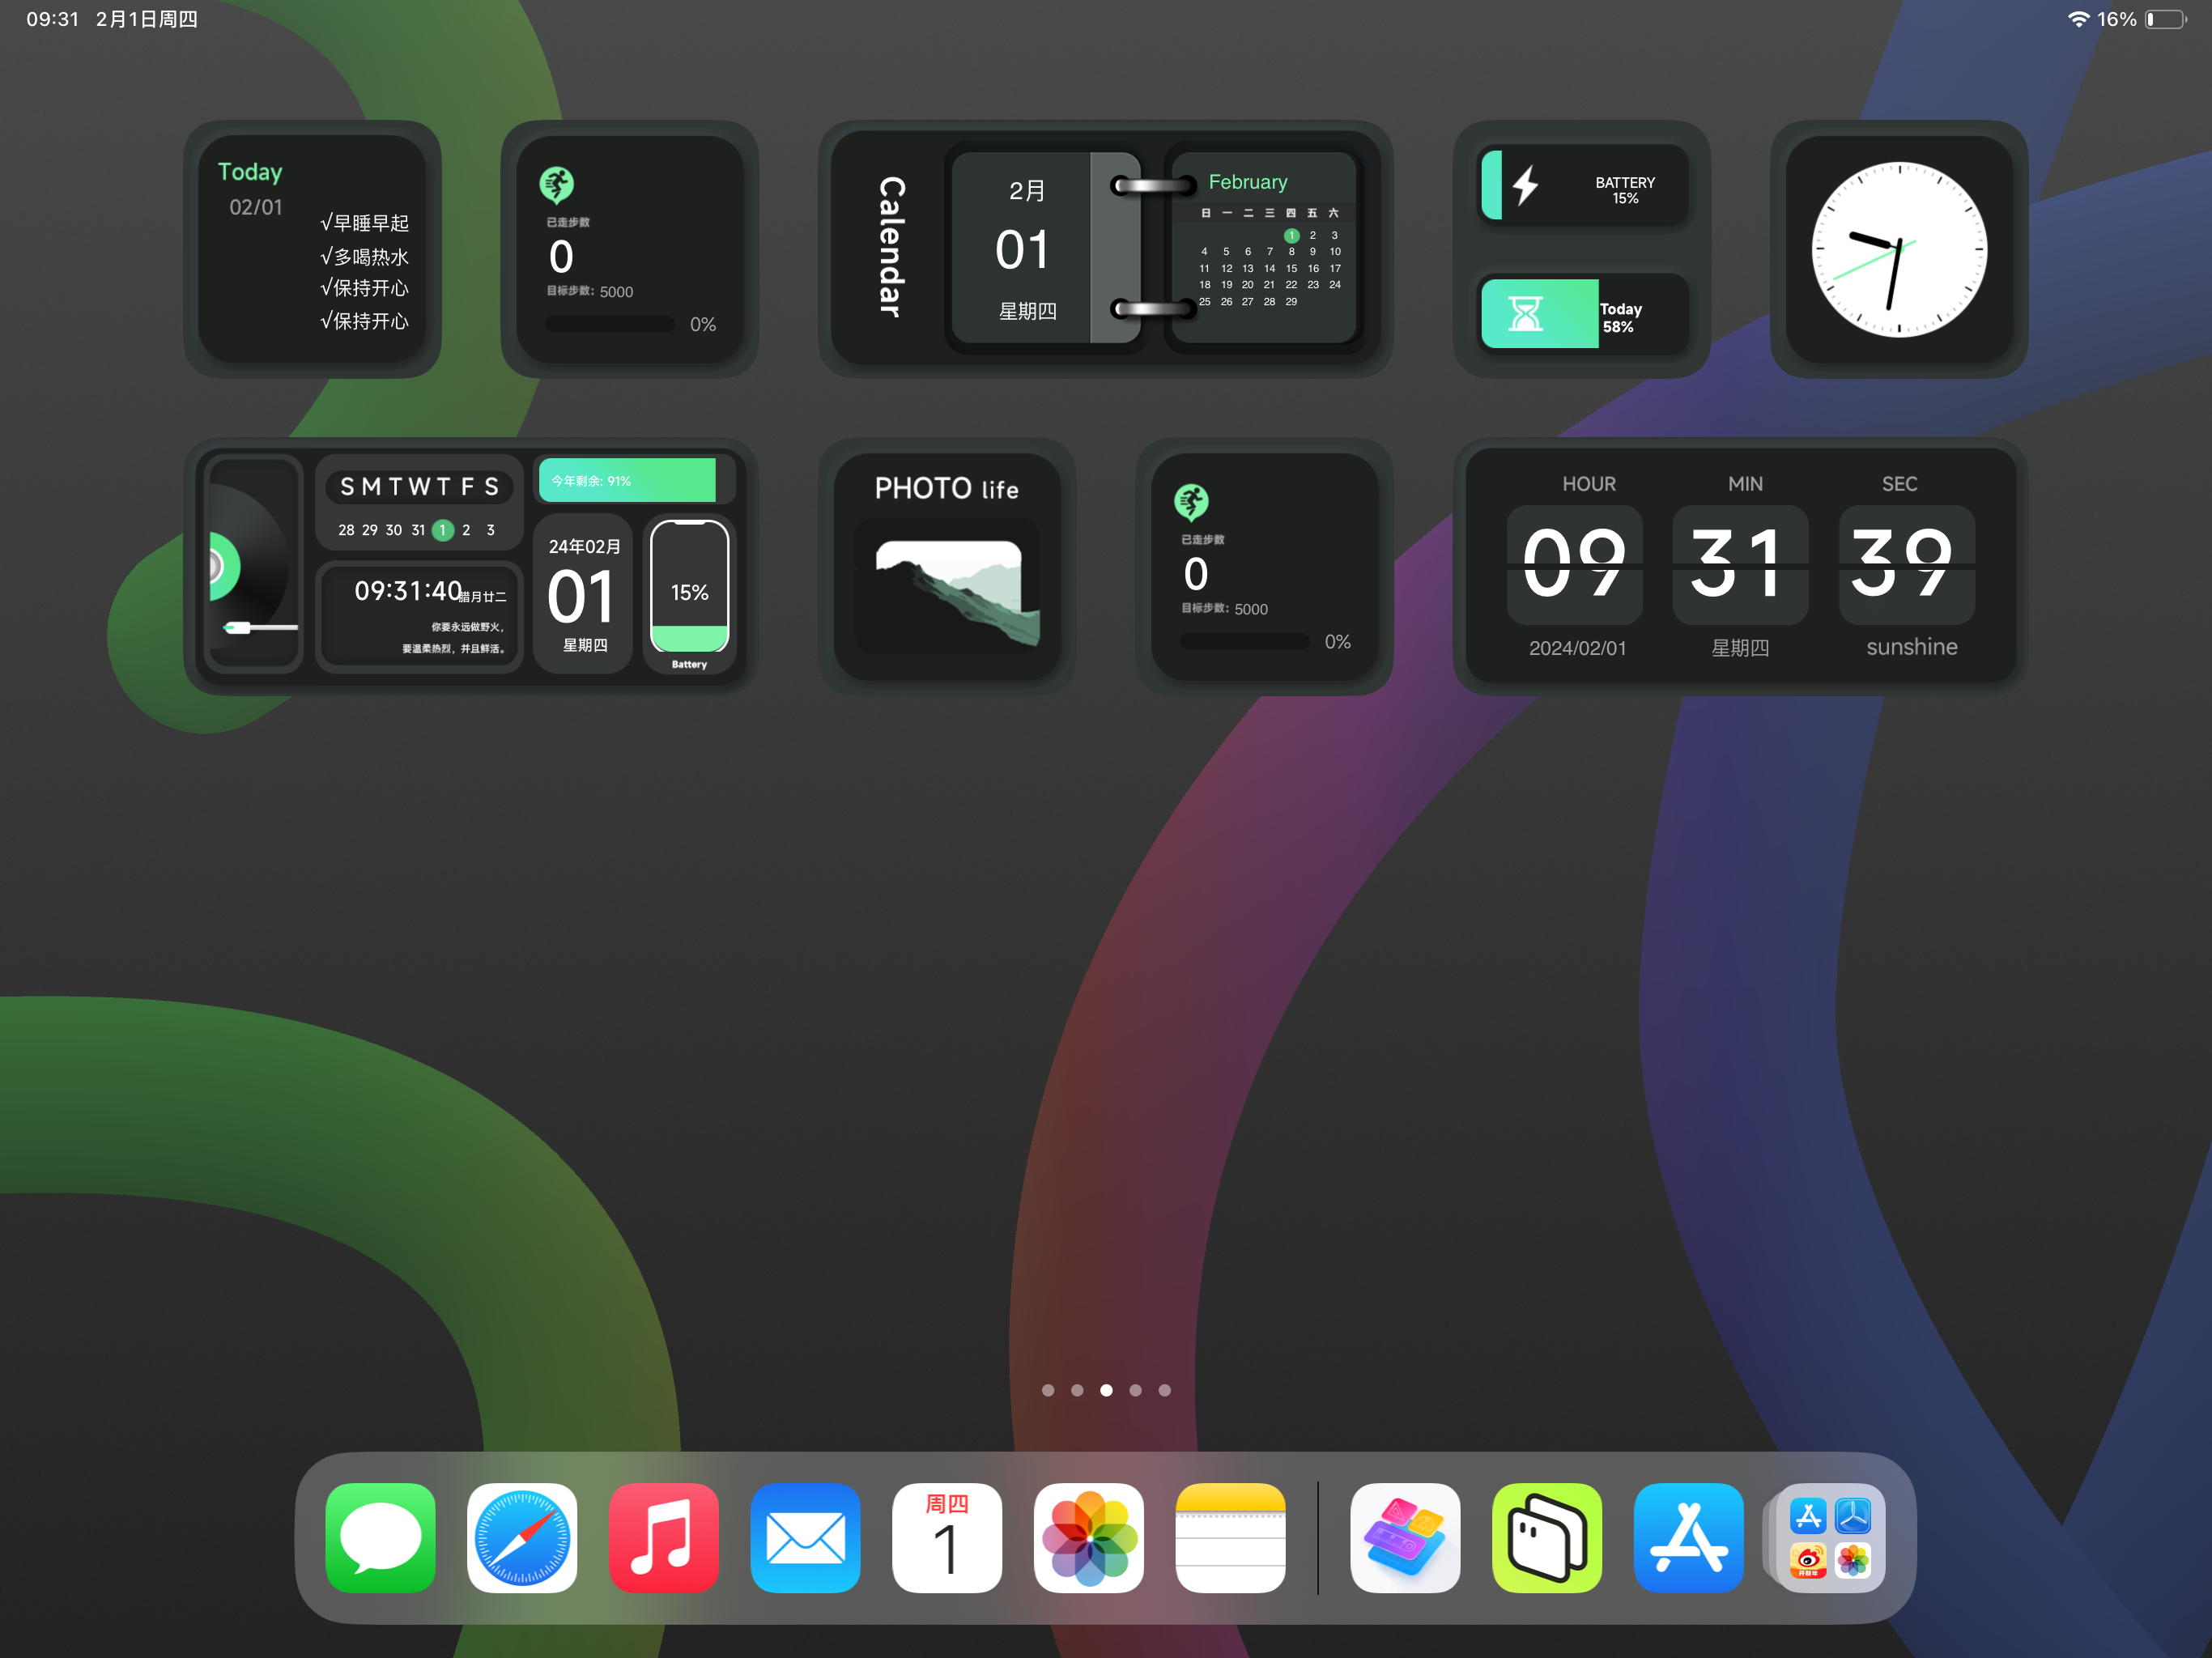Tap the 早睡早起 to-do item

click(x=364, y=223)
